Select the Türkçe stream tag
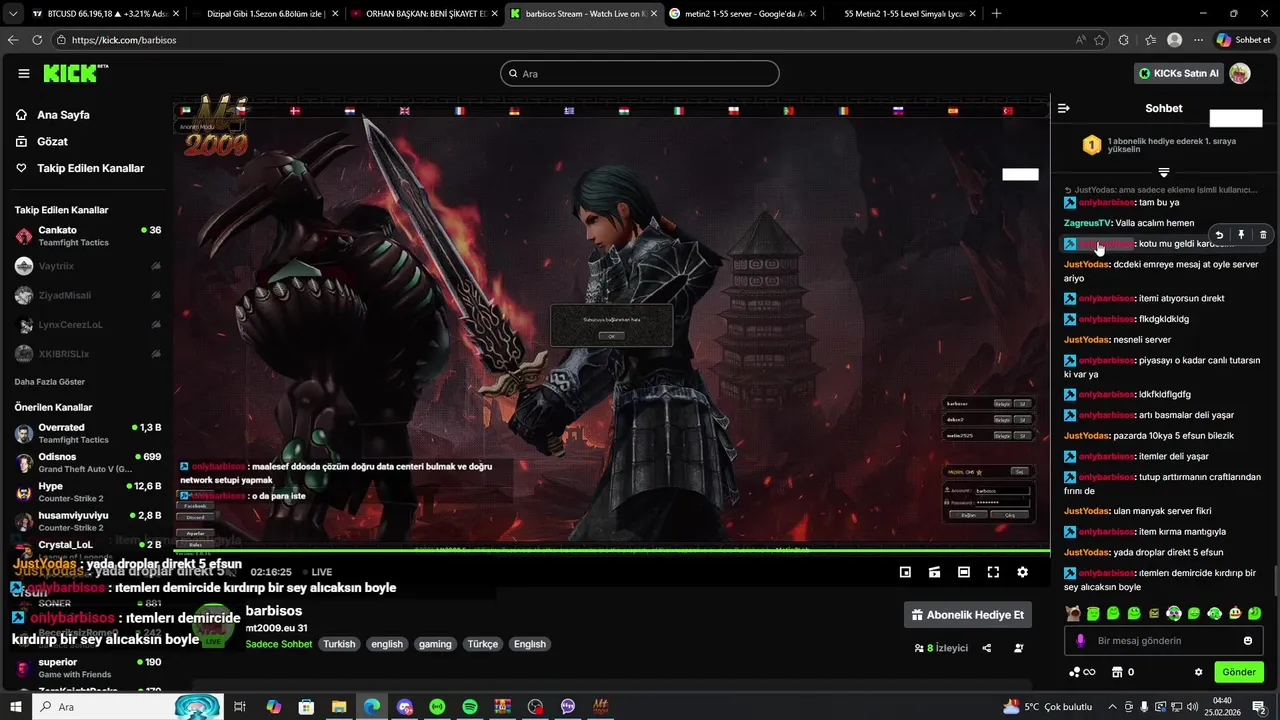 [483, 644]
